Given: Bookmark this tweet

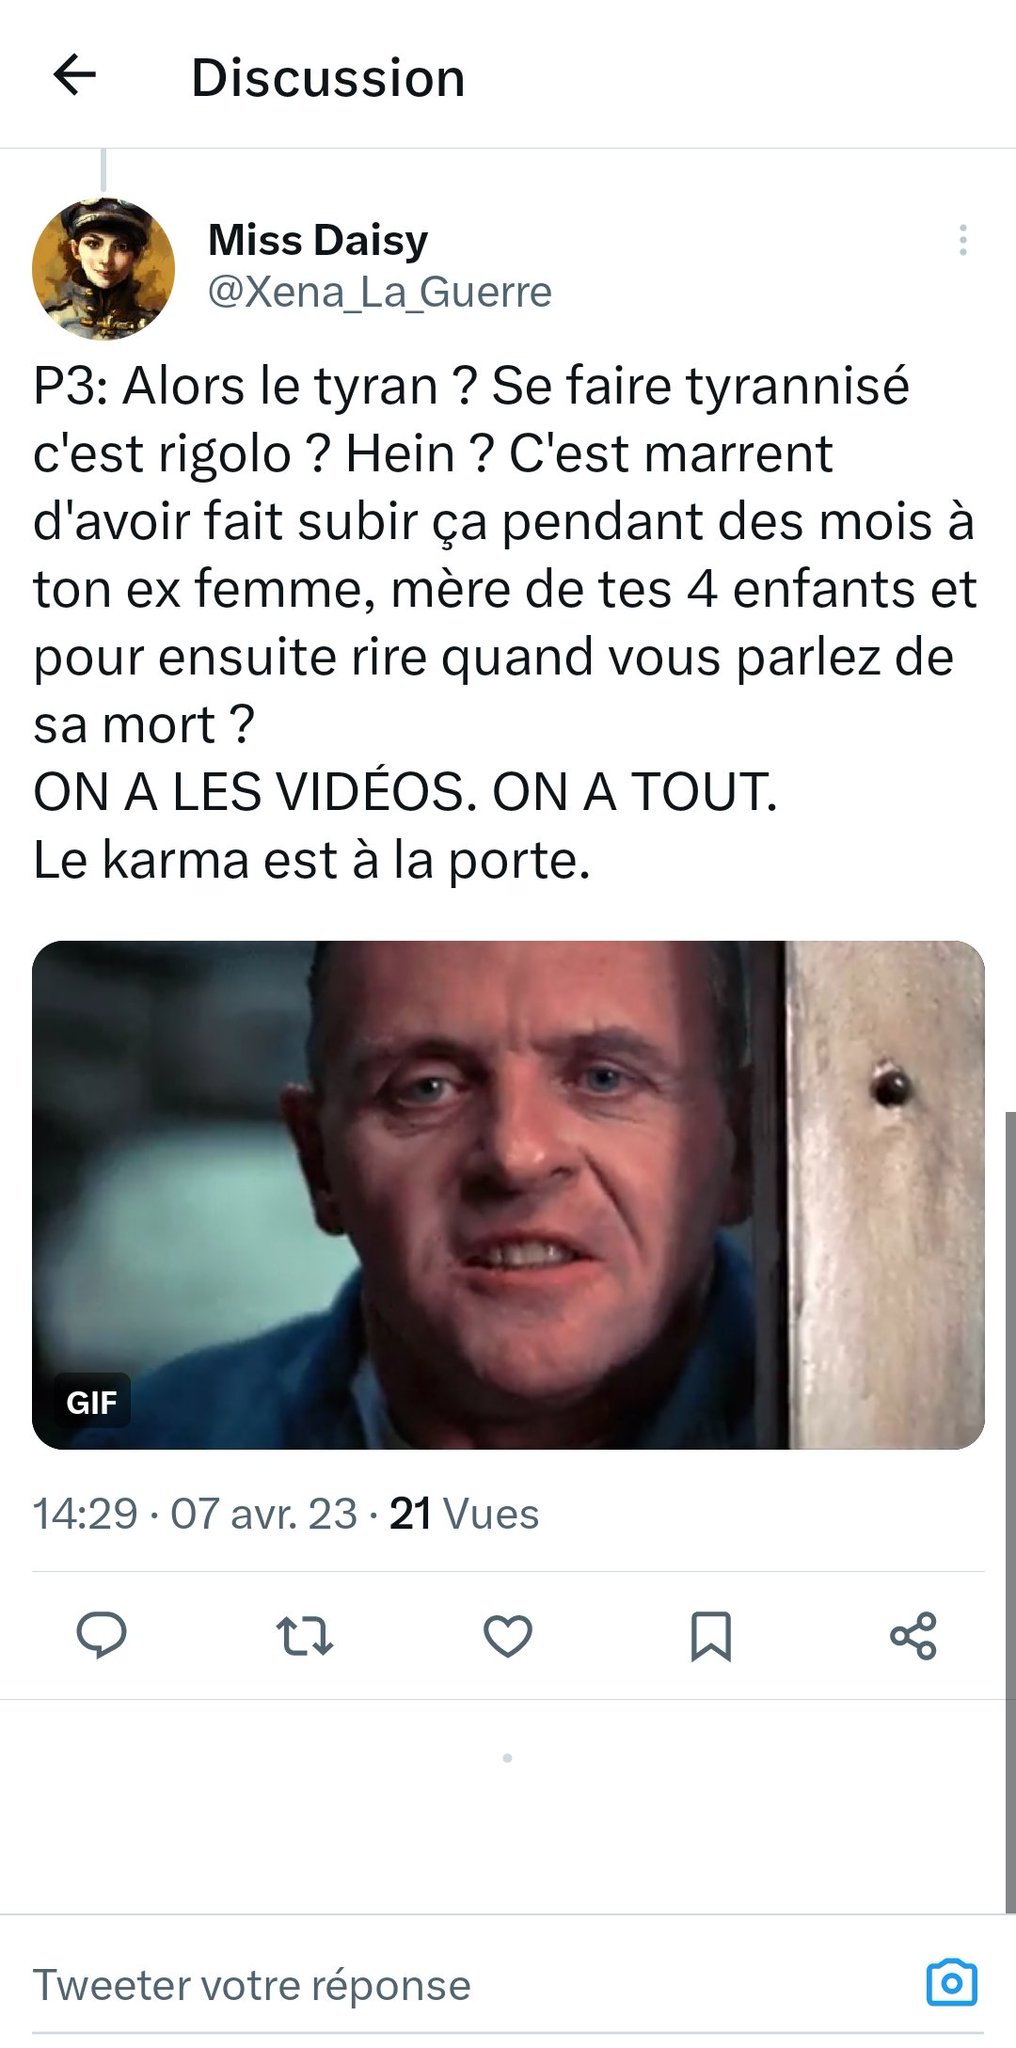Looking at the screenshot, I should (x=711, y=1636).
